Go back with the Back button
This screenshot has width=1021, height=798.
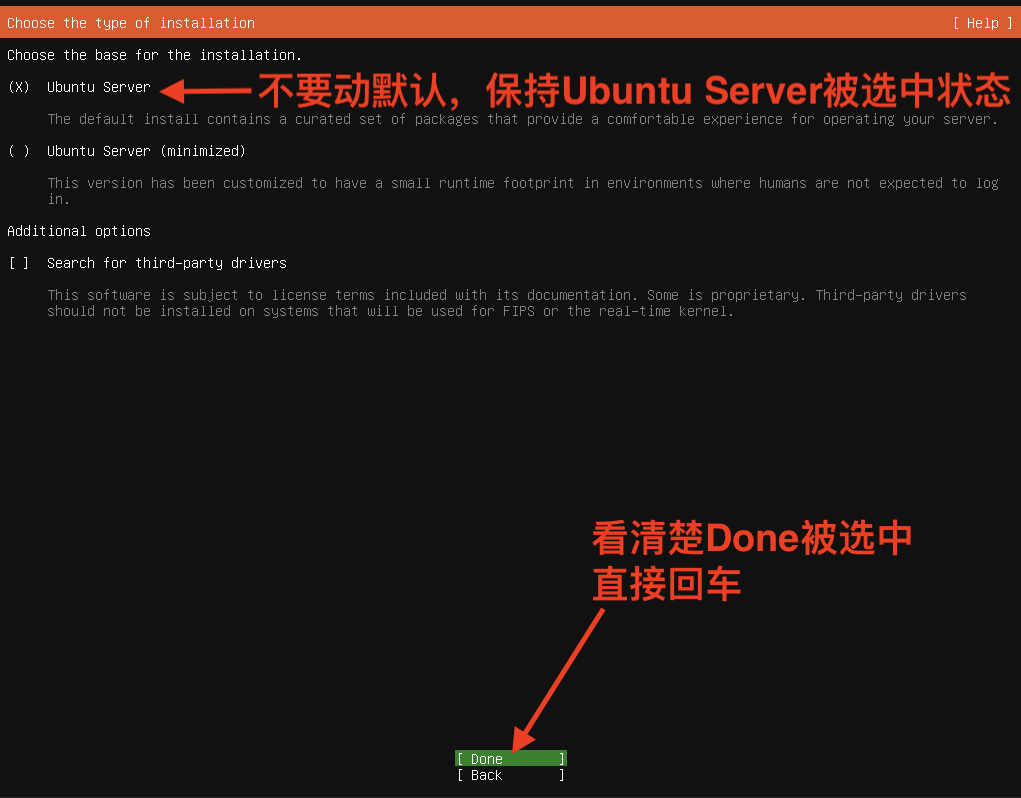click(510, 775)
